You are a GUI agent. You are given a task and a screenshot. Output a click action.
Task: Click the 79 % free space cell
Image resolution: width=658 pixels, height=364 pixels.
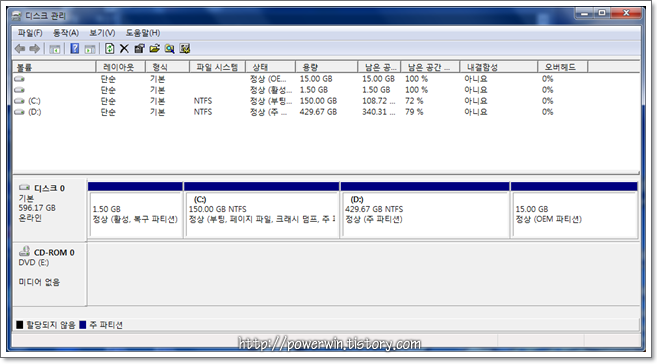(x=414, y=112)
